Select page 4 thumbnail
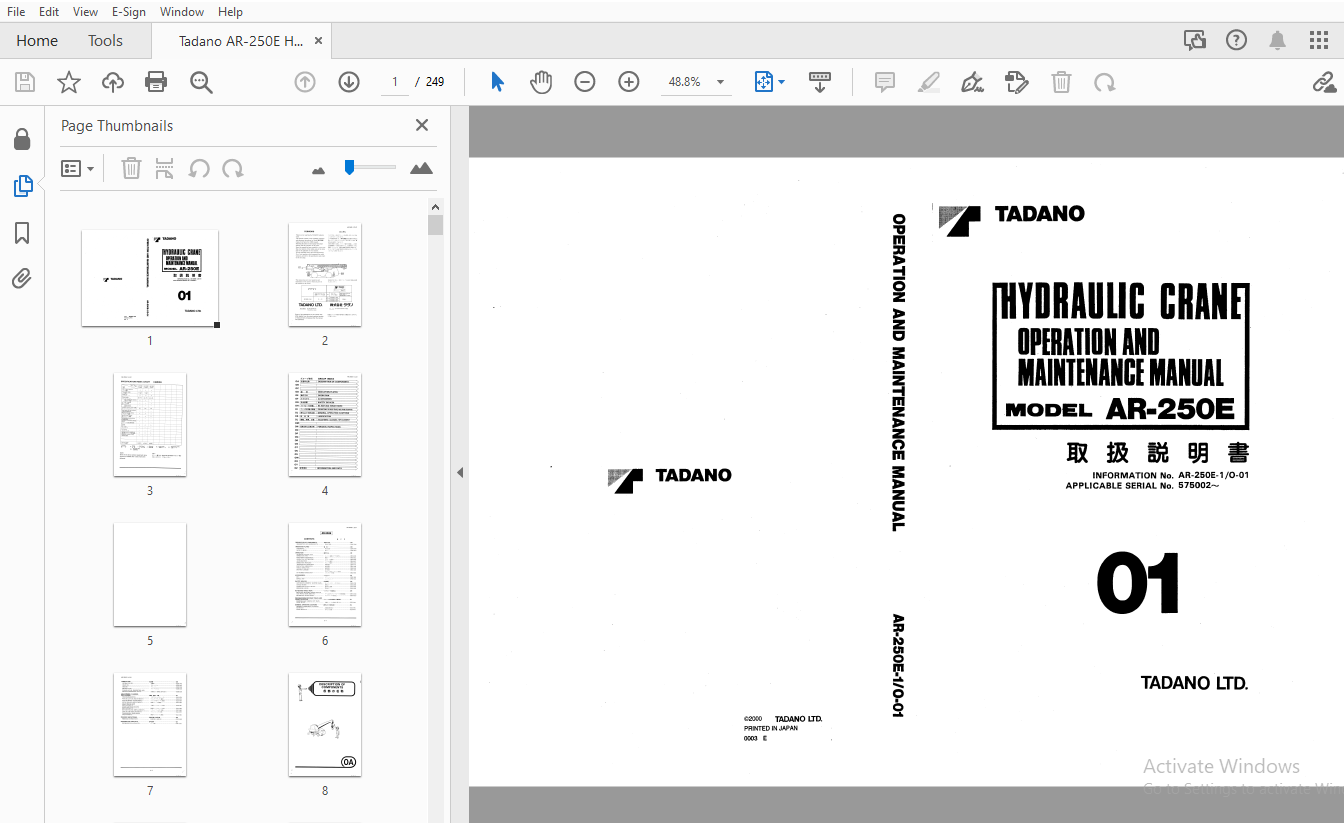 point(325,424)
